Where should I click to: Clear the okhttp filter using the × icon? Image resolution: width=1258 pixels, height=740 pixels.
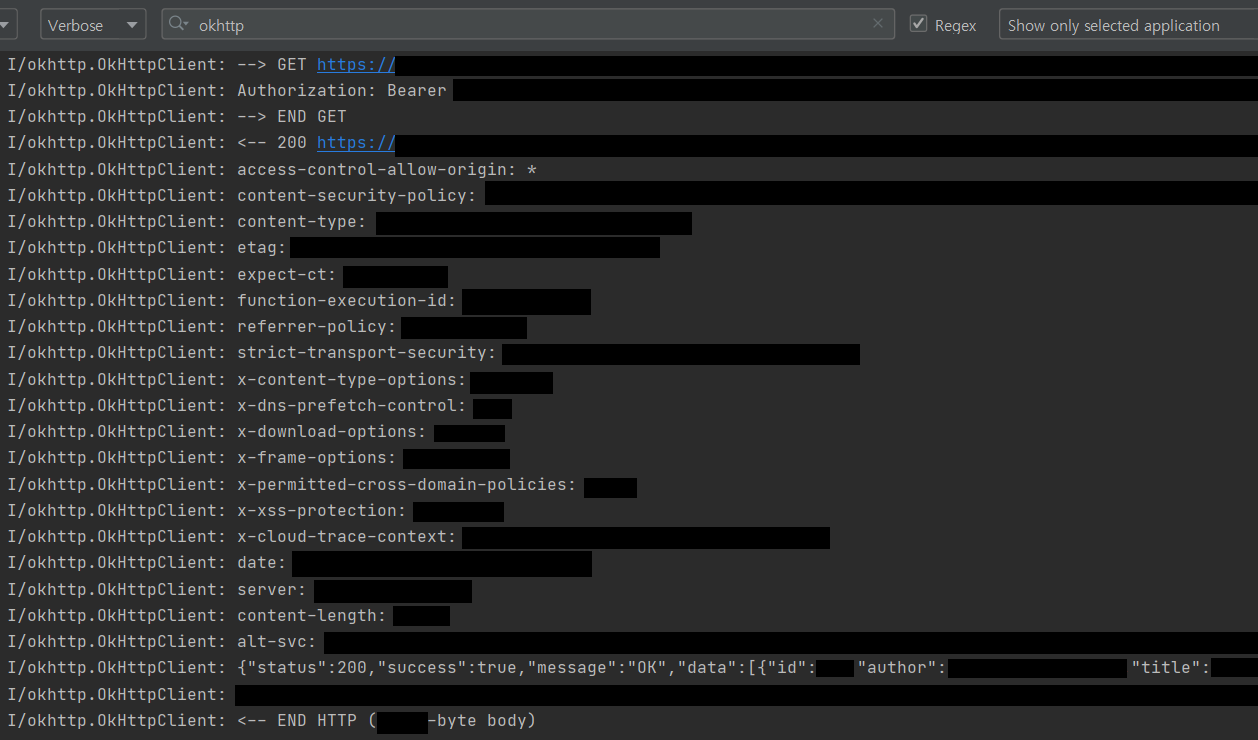click(x=878, y=24)
